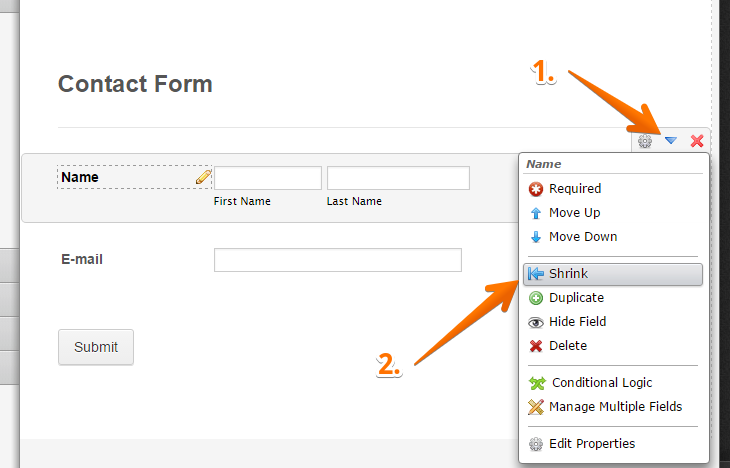Image resolution: width=730 pixels, height=468 pixels.
Task: Click the First Name input box
Action: coord(267,178)
